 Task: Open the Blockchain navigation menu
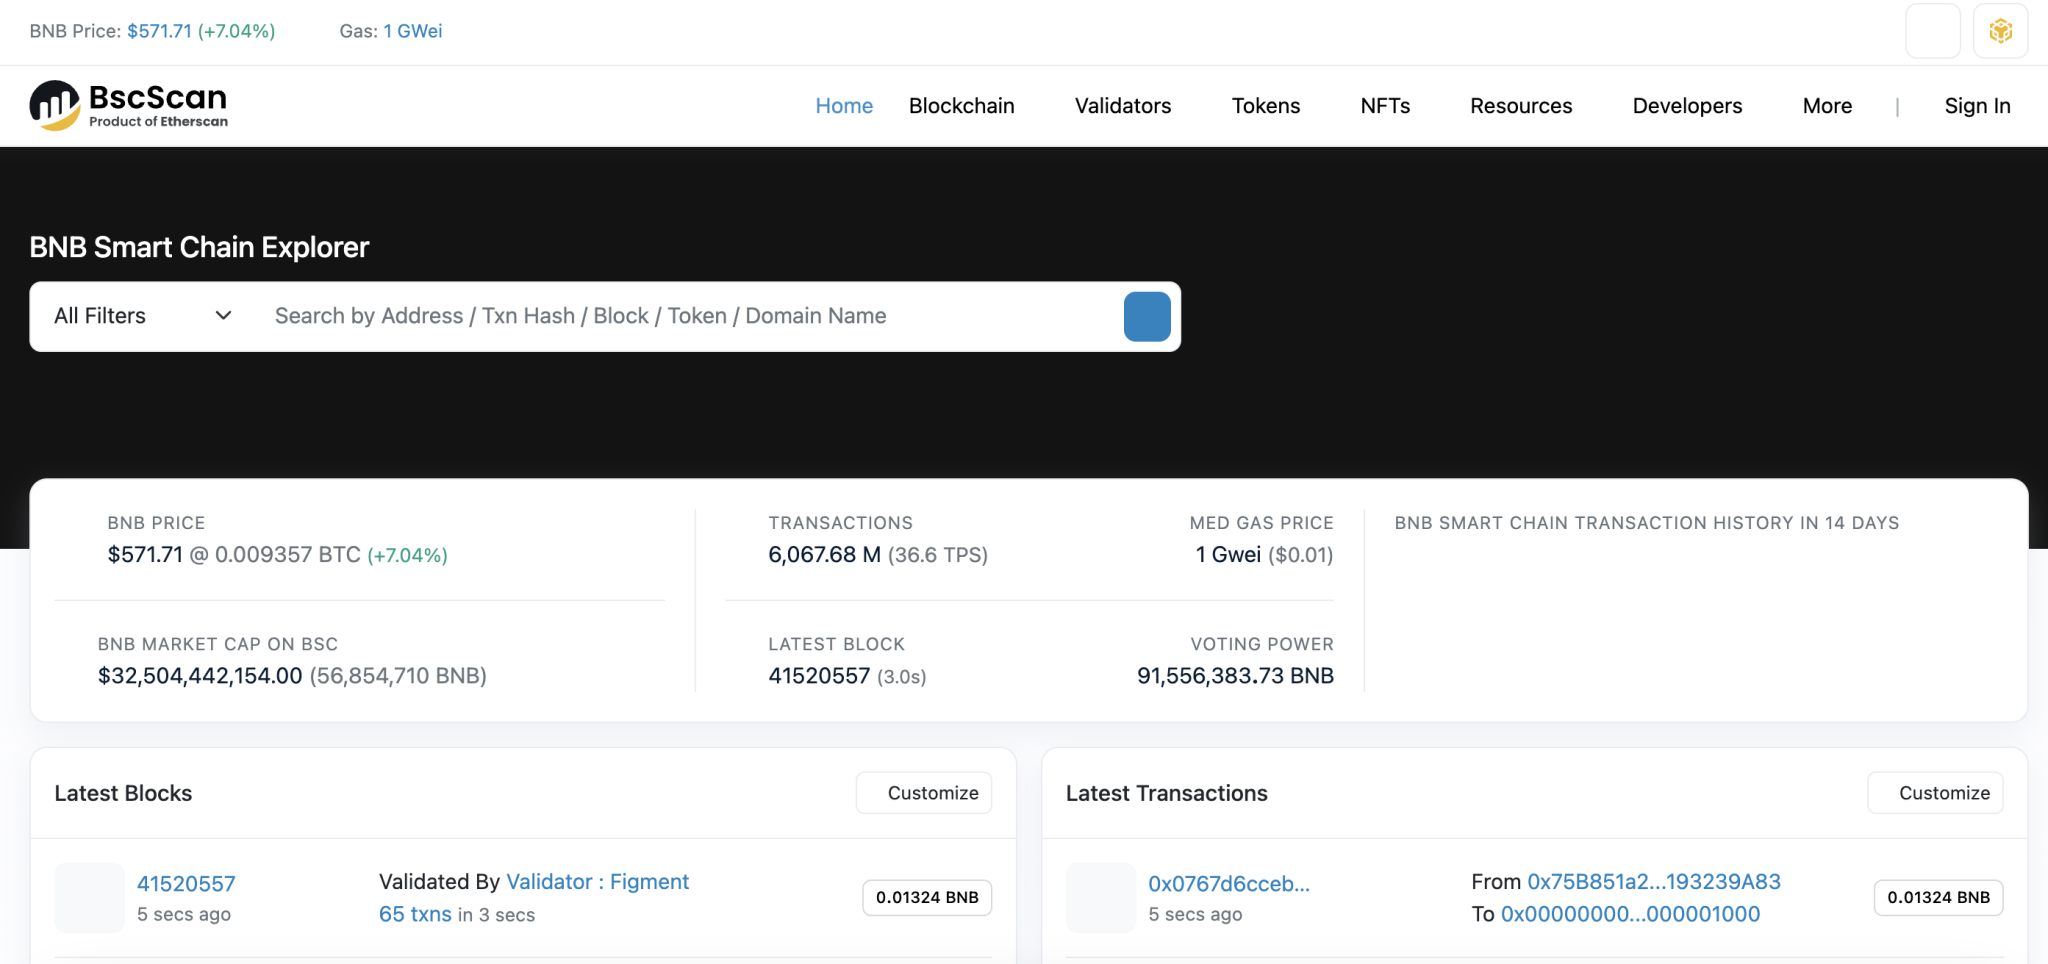(x=961, y=106)
